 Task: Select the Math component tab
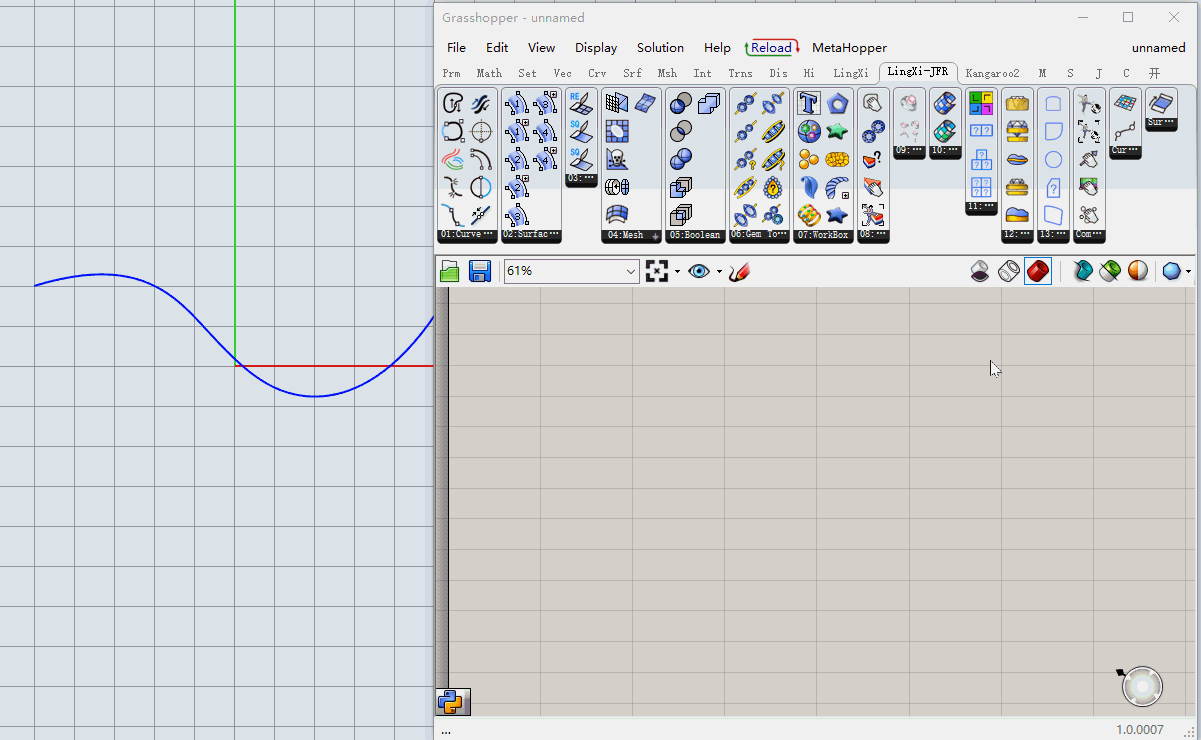pyautogui.click(x=489, y=74)
